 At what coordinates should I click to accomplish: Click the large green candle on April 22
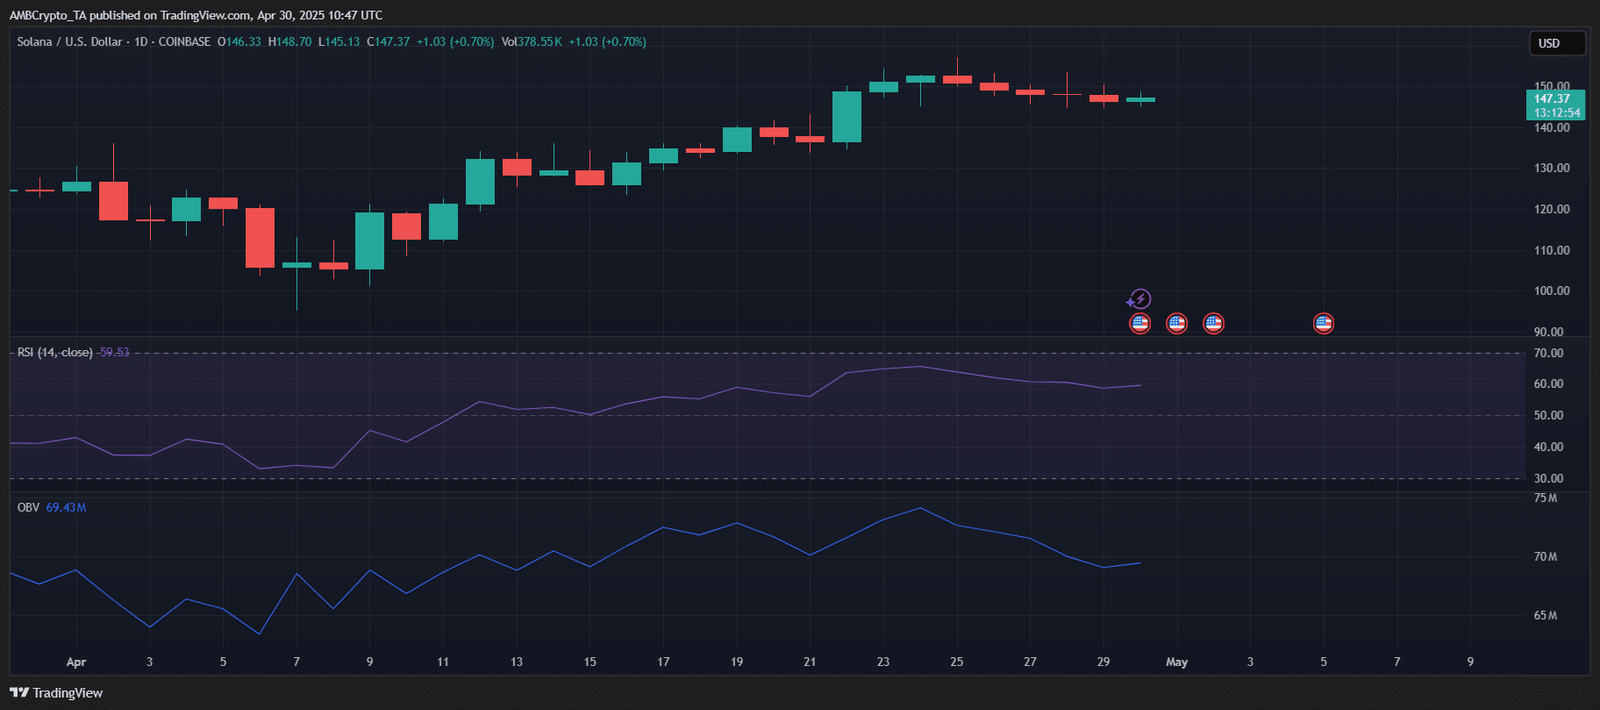tap(847, 117)
